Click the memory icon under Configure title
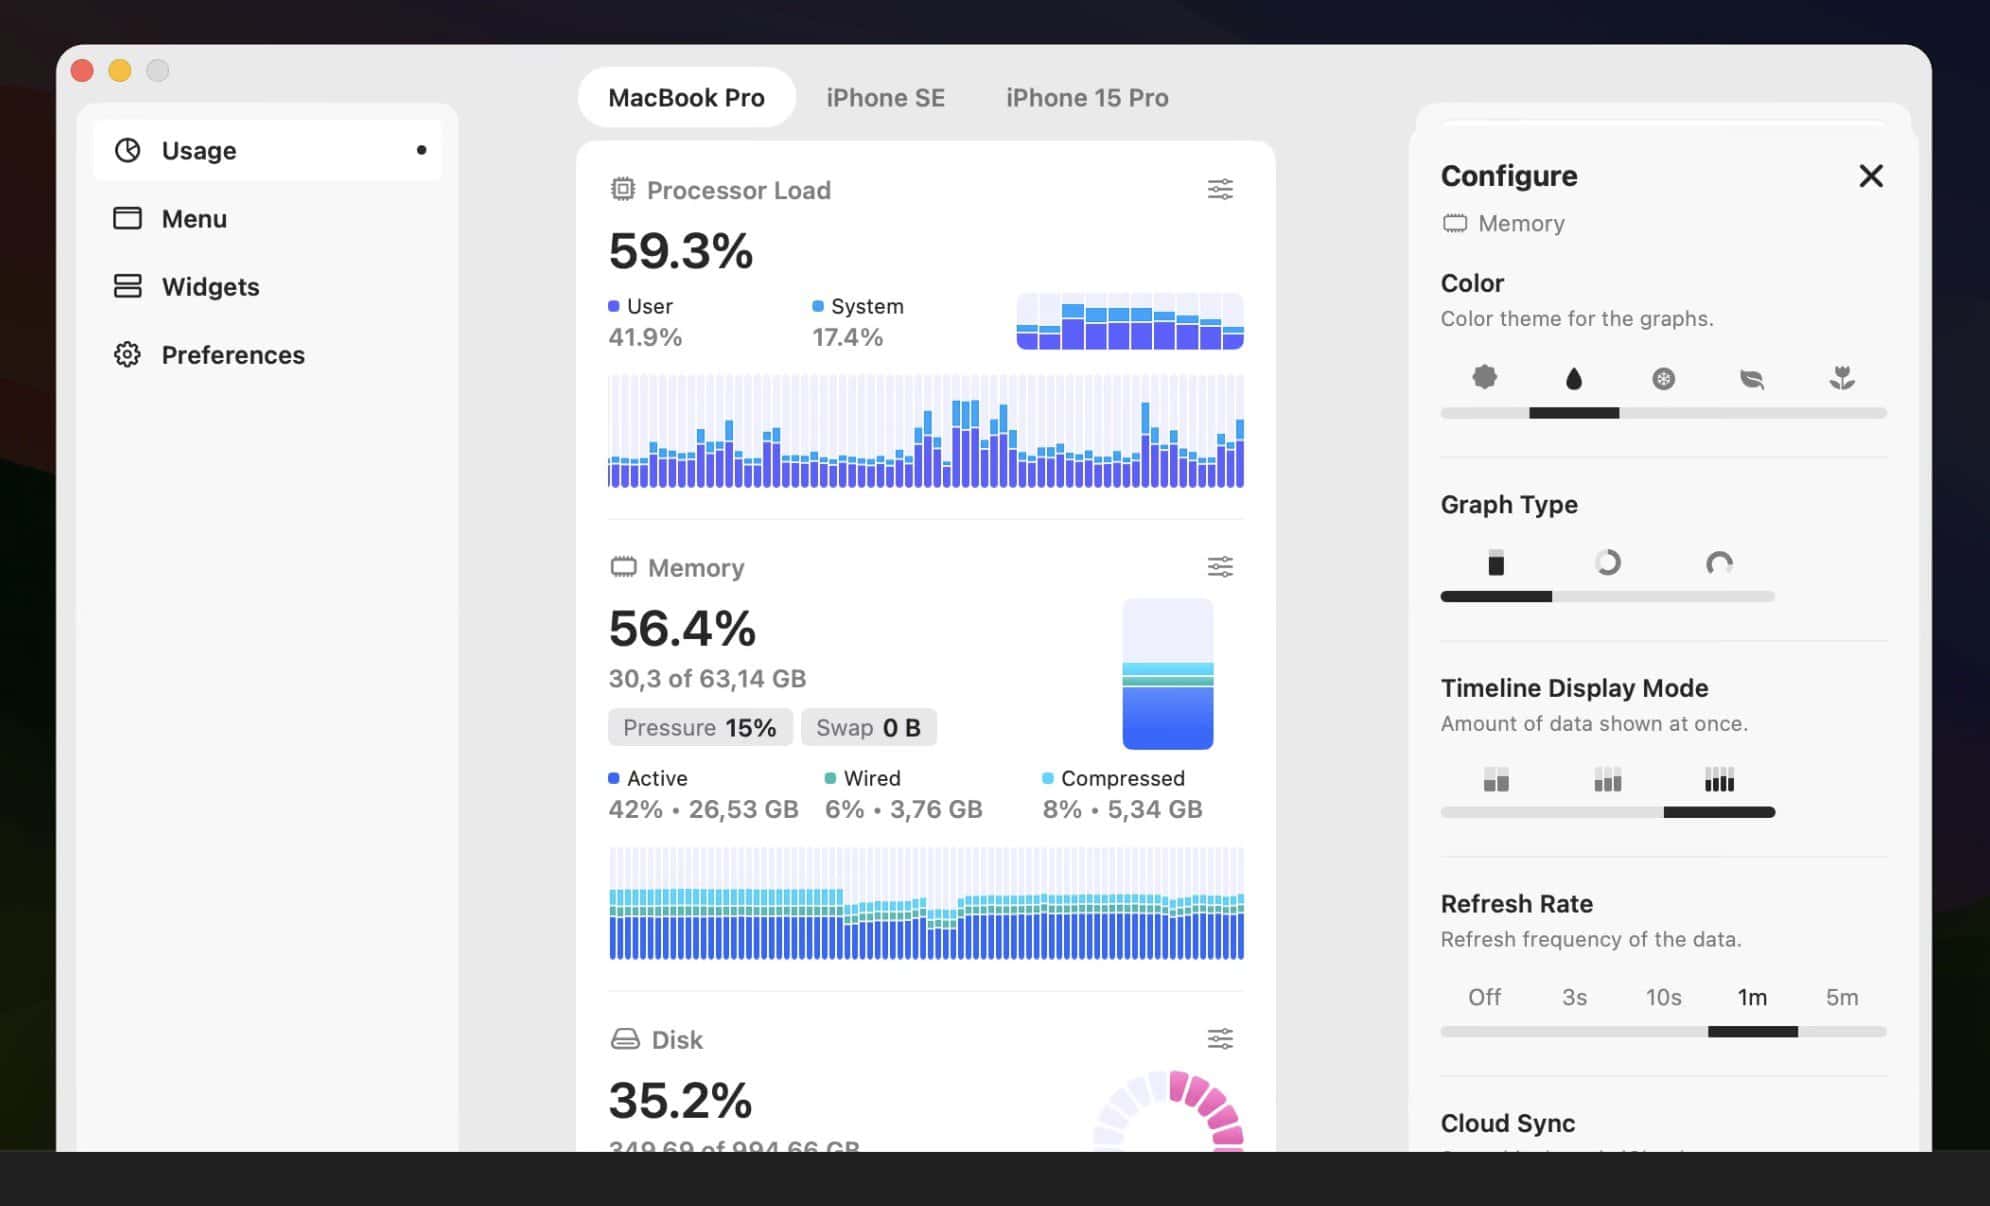 pos(1454,223)
